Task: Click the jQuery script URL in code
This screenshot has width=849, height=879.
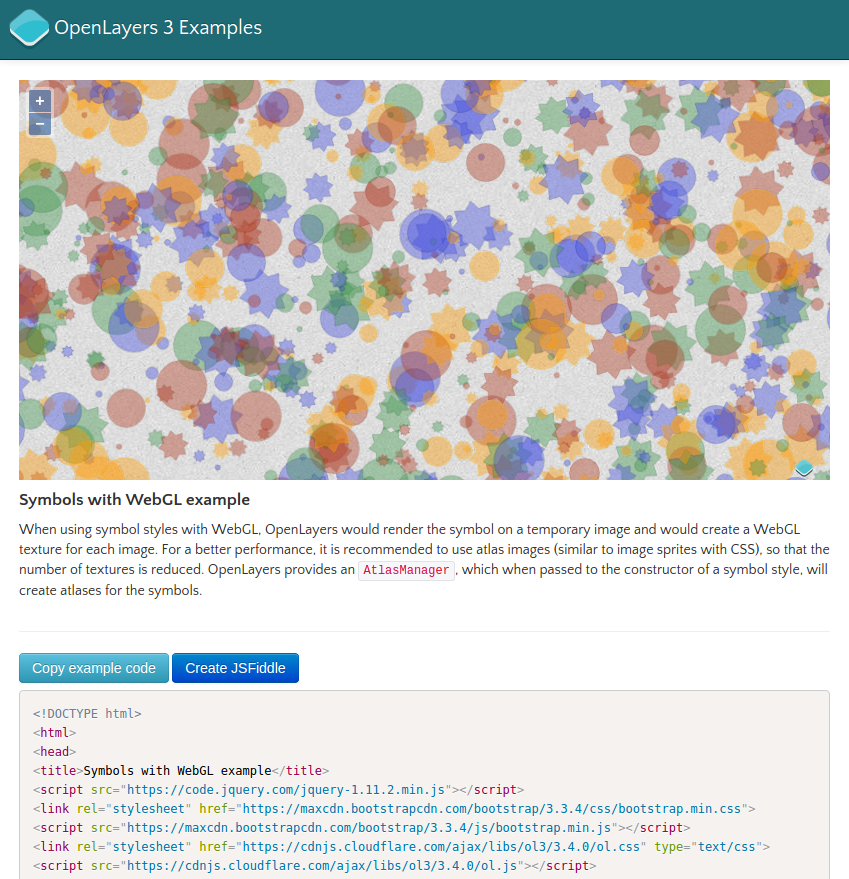Action: pyautogui.click(x=286, y=790)
